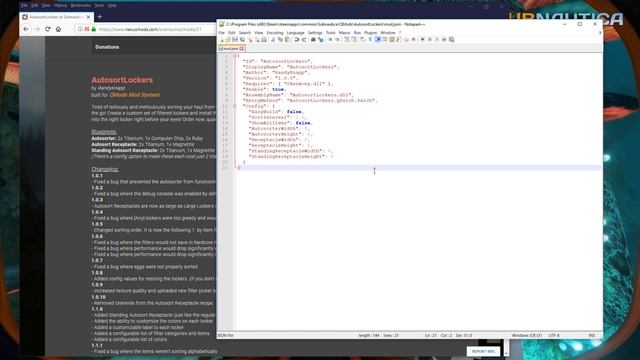Click the Redo arrow in Notepad++ toolbar
The width and height of the screenshot is (640, 360).
pos(304,40)
